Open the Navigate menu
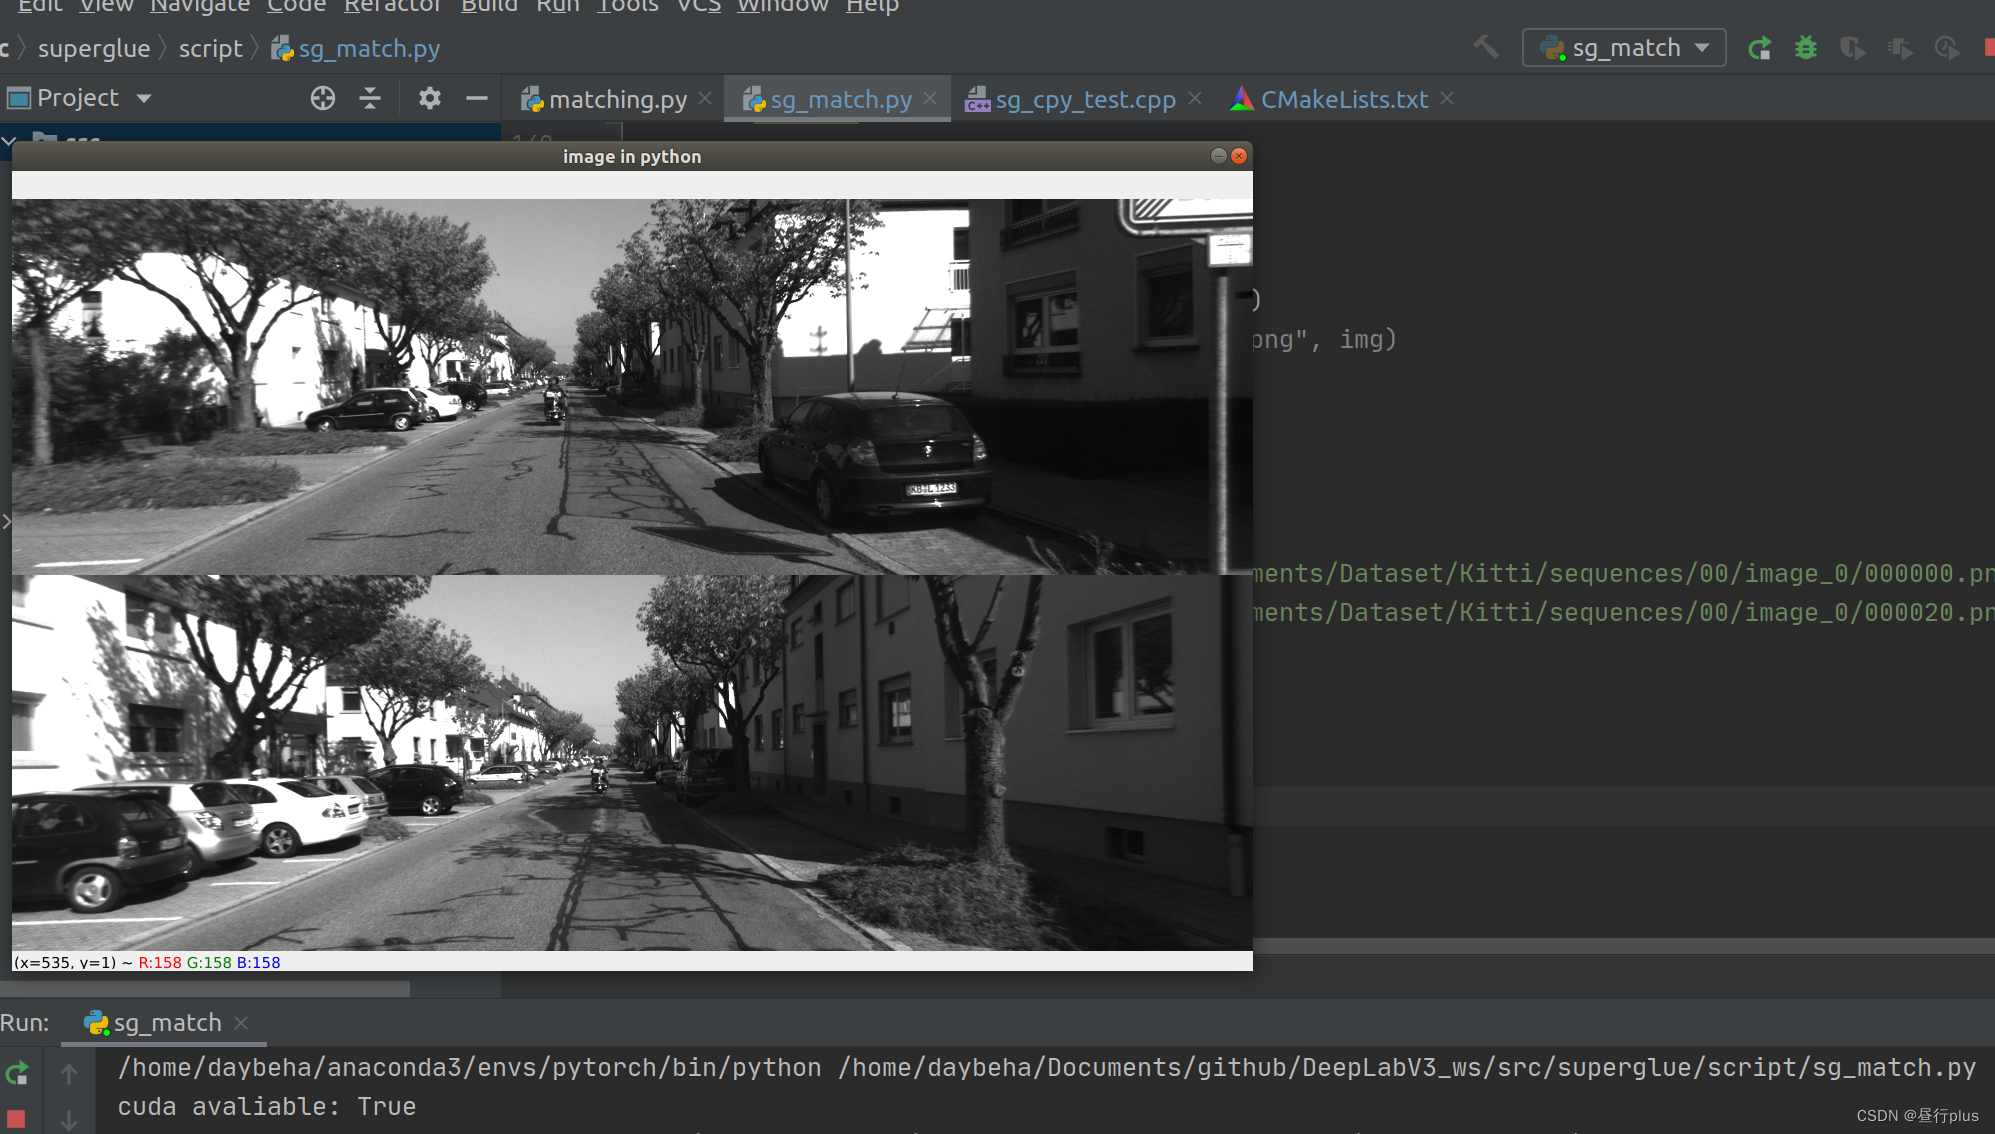The width and height of the screenshot is (1995, 1134). point(200,6)
